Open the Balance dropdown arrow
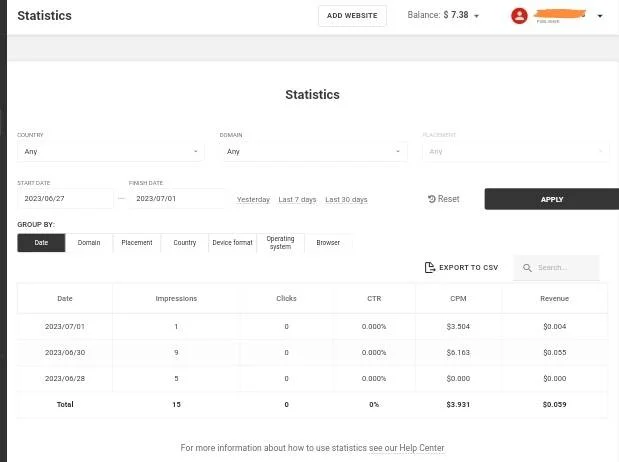 tap(476, 16)
